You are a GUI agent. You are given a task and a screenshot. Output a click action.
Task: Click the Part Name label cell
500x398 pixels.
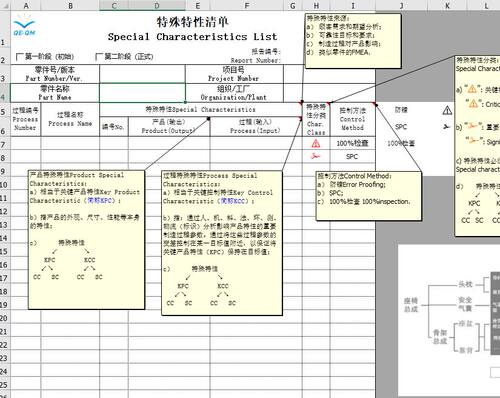[x=55, y=93]
